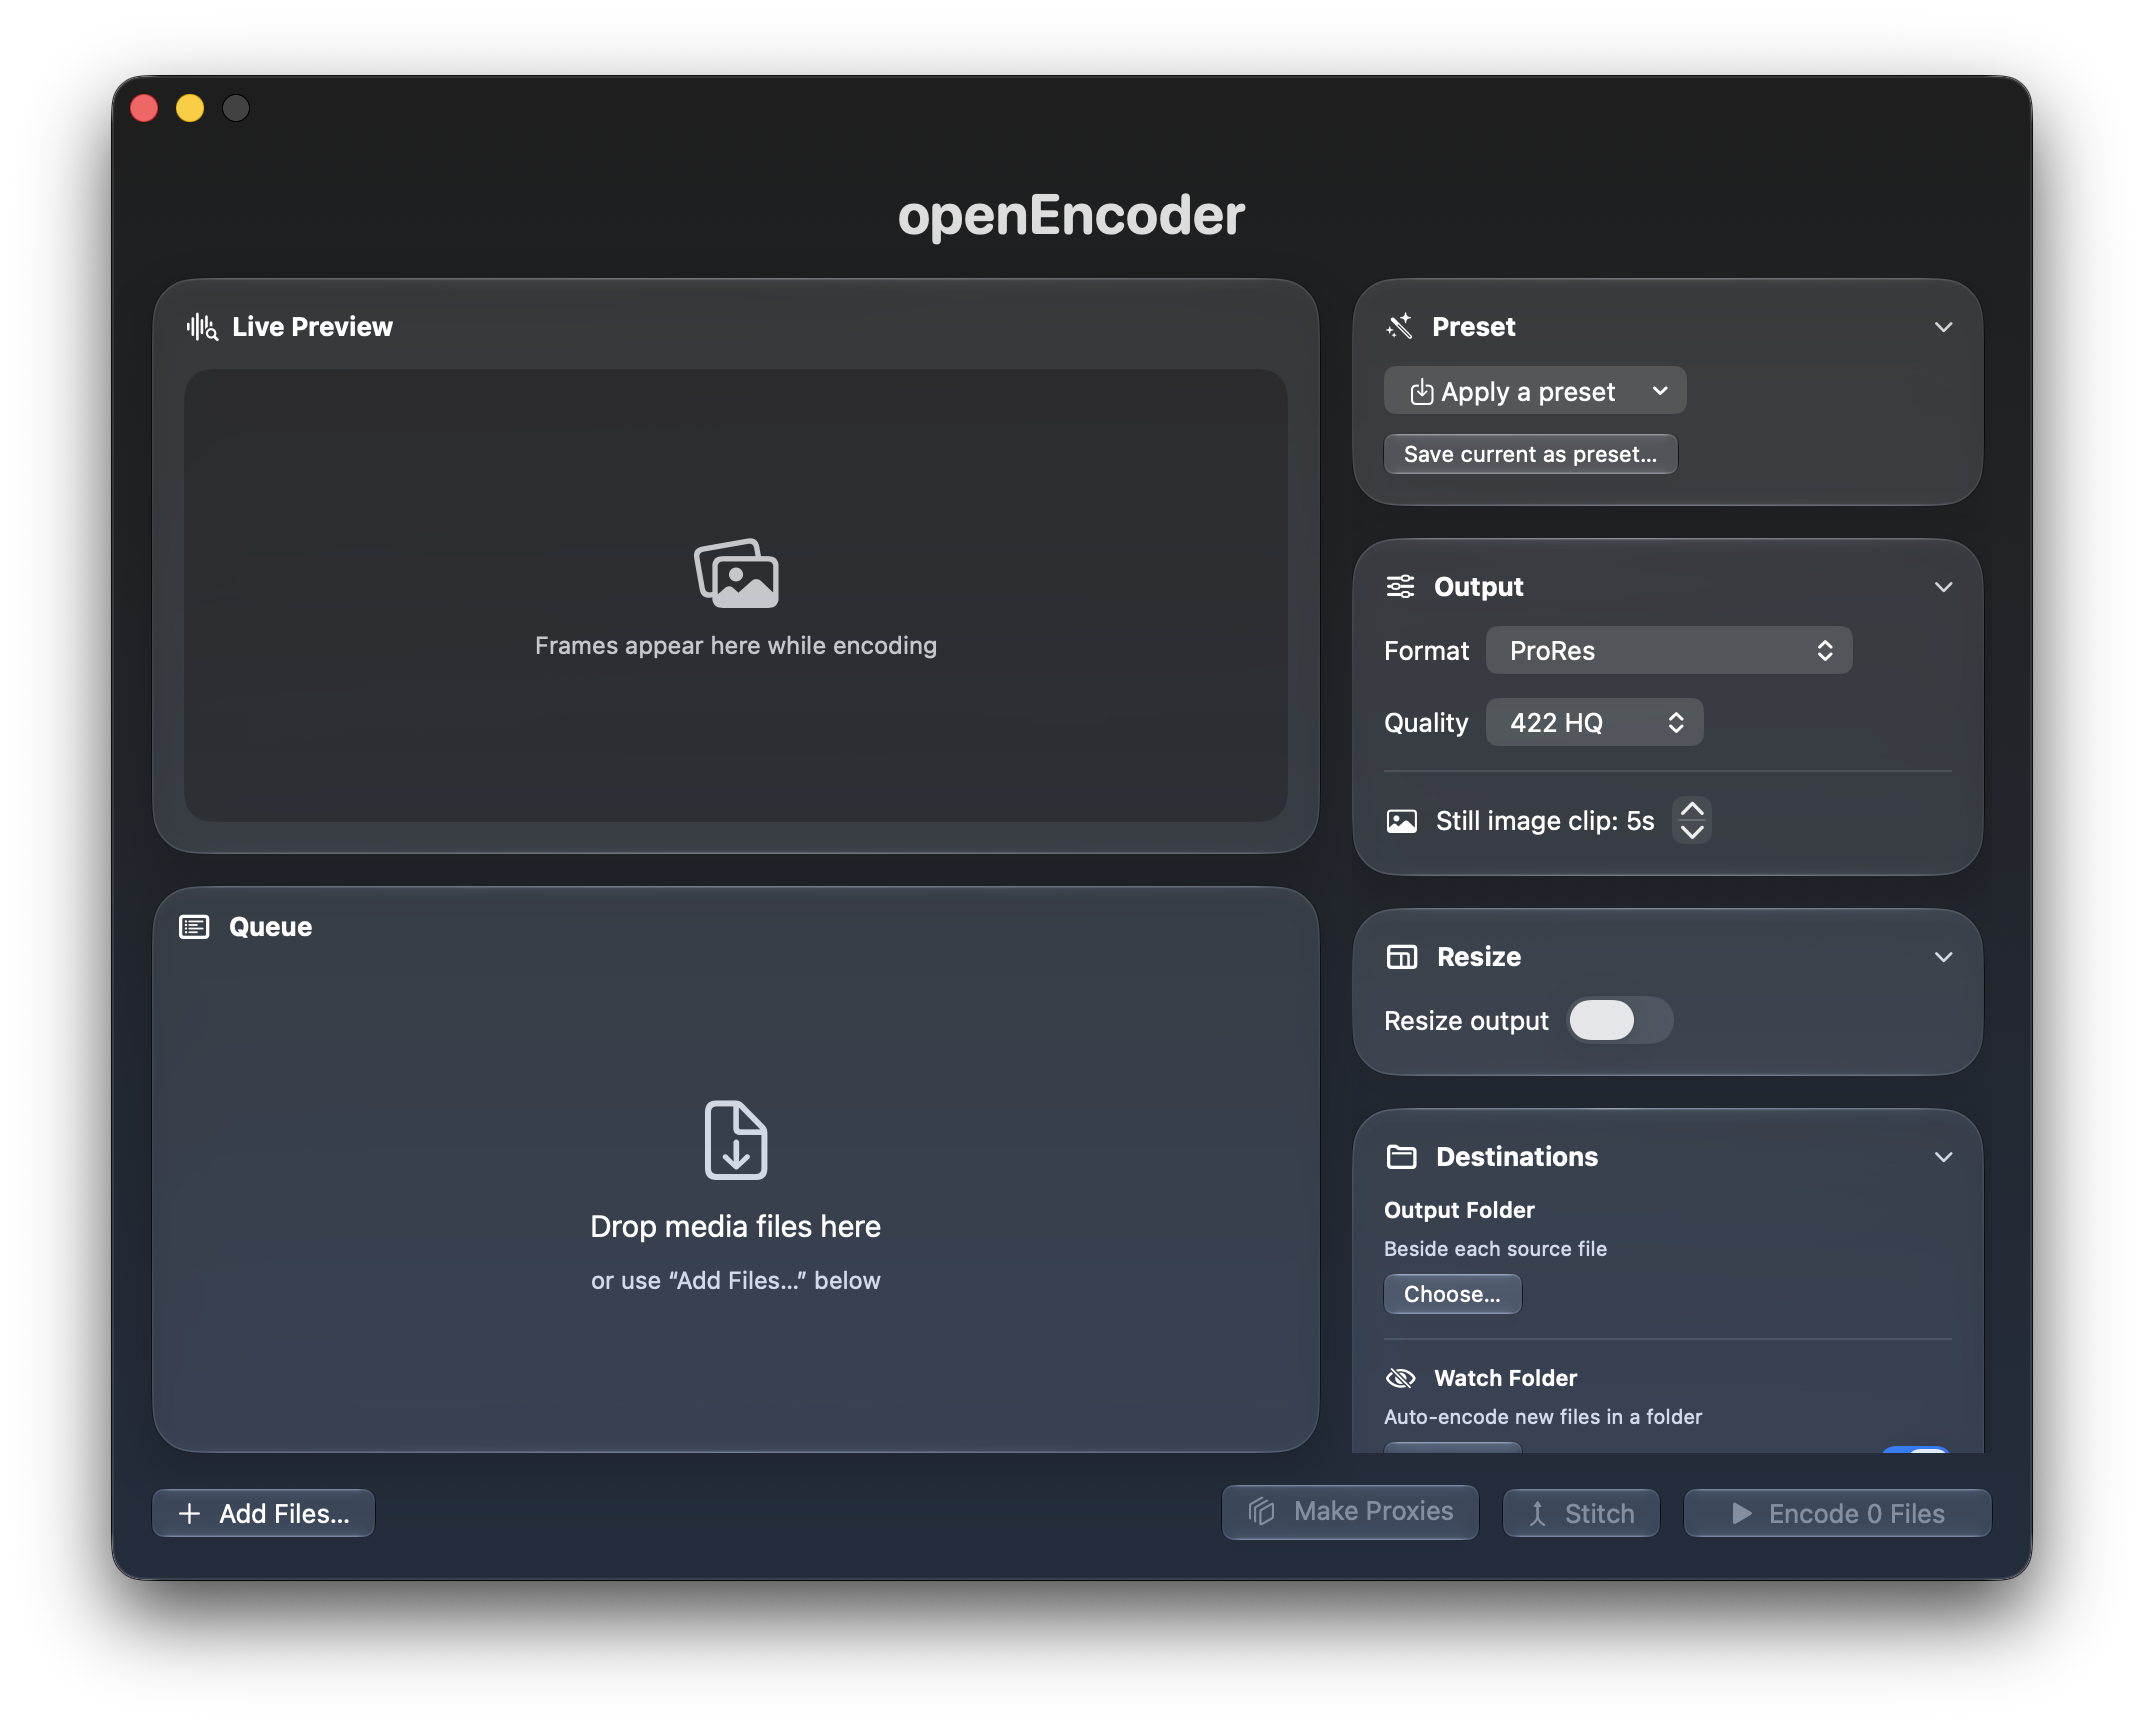The height and width of the screenshot is (1728, 2144).
Task: Click the Beside each source file text
Action: tap(1495, 1249)
